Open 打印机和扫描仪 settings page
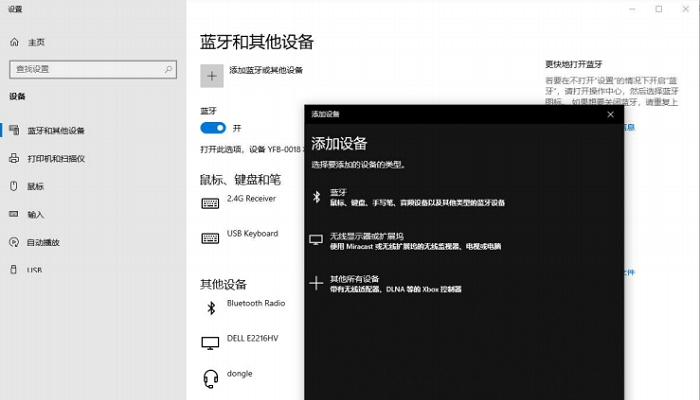 tap(55, 158)
